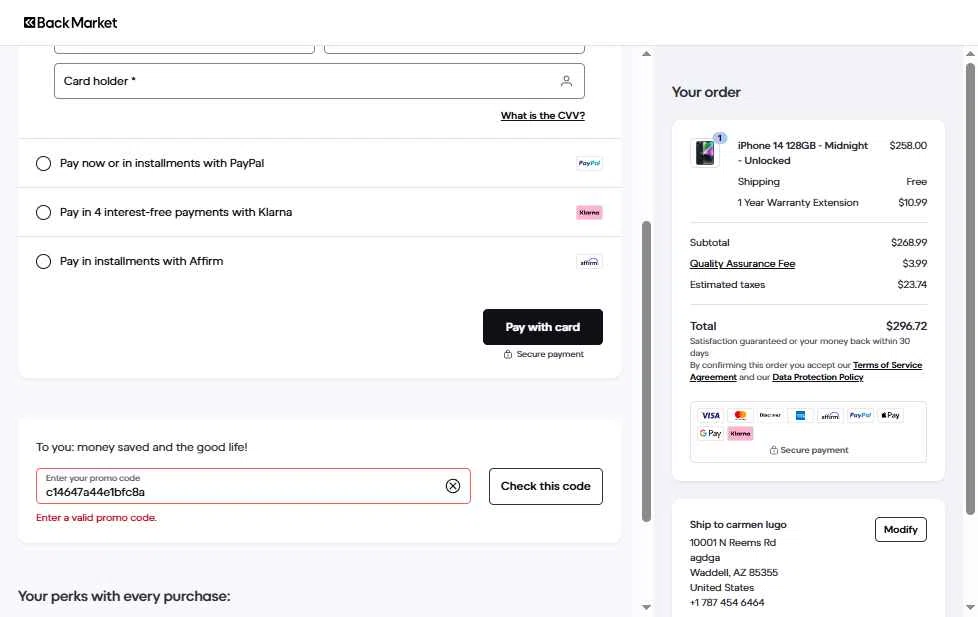978x617 pixels.
Task: Click the right panel scroll-down arrow
Action: [970, 607]
